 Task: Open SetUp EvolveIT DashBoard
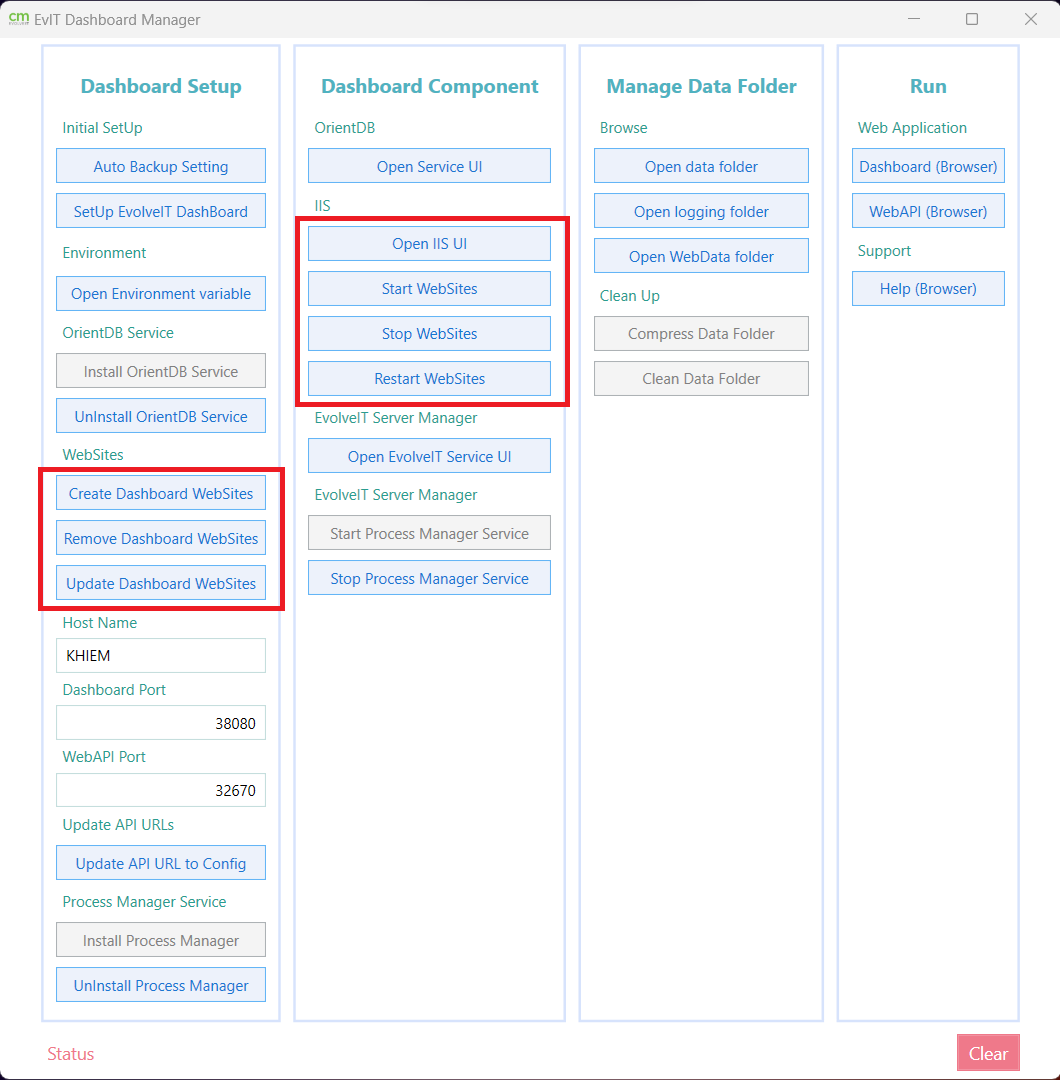160,211
